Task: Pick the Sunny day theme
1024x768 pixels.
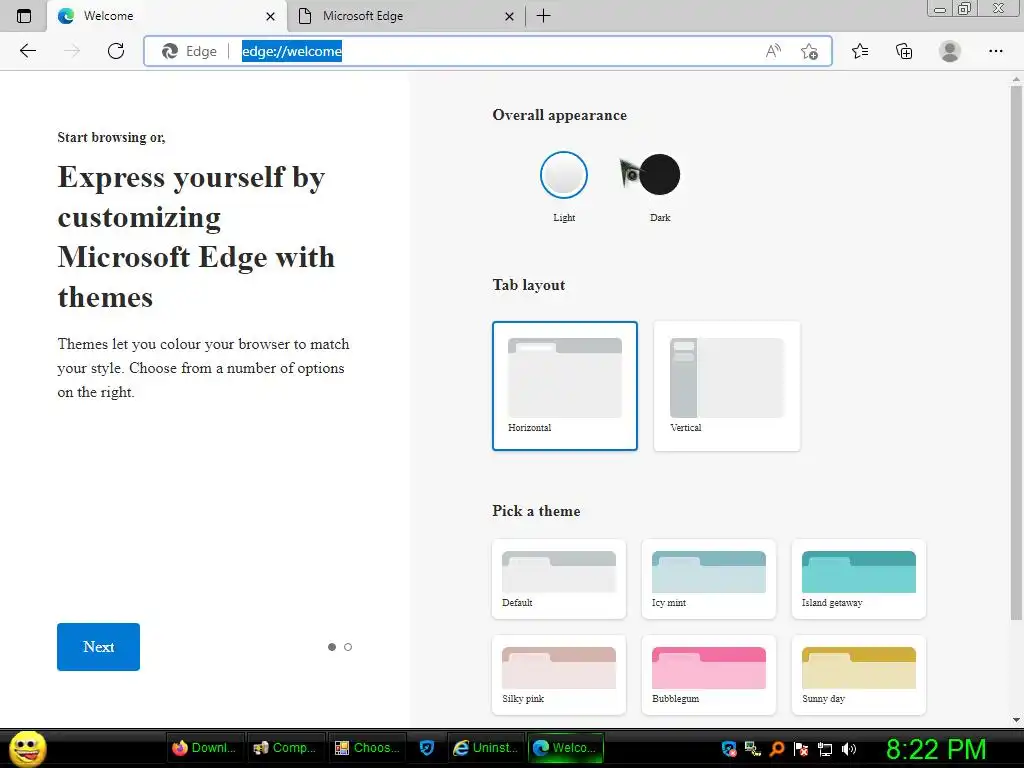Action: [x=859, y=675]
